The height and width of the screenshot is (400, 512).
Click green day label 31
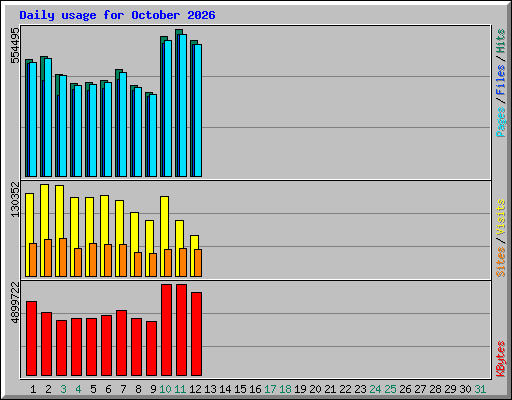480,389
